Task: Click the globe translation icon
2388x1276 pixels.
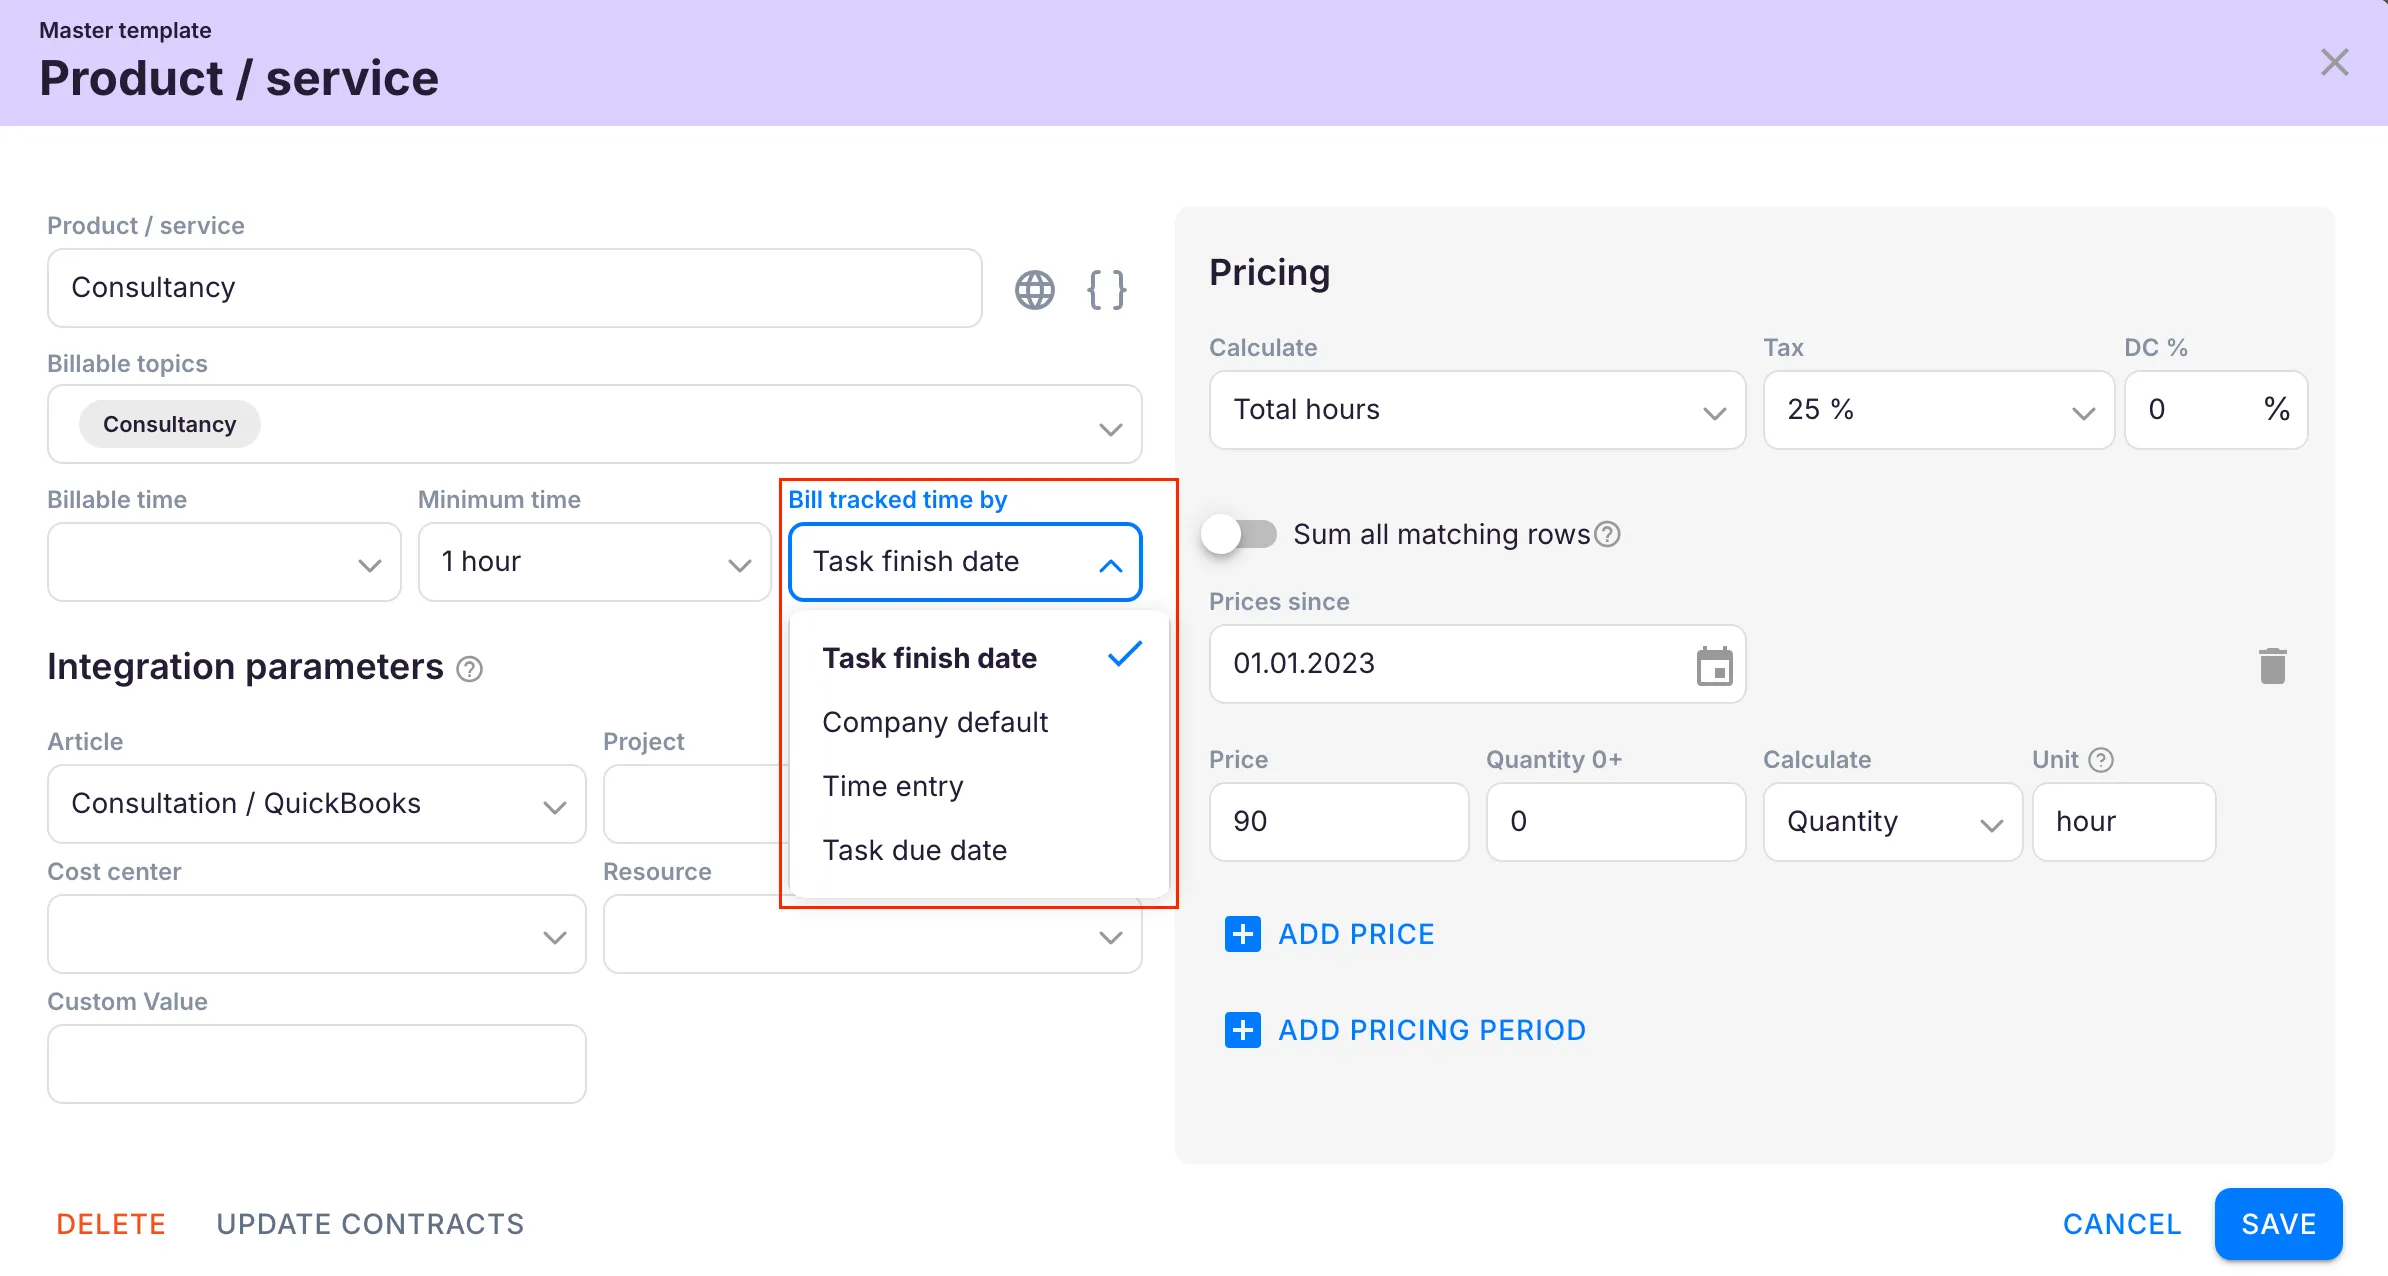Action: pos(1034,290)
